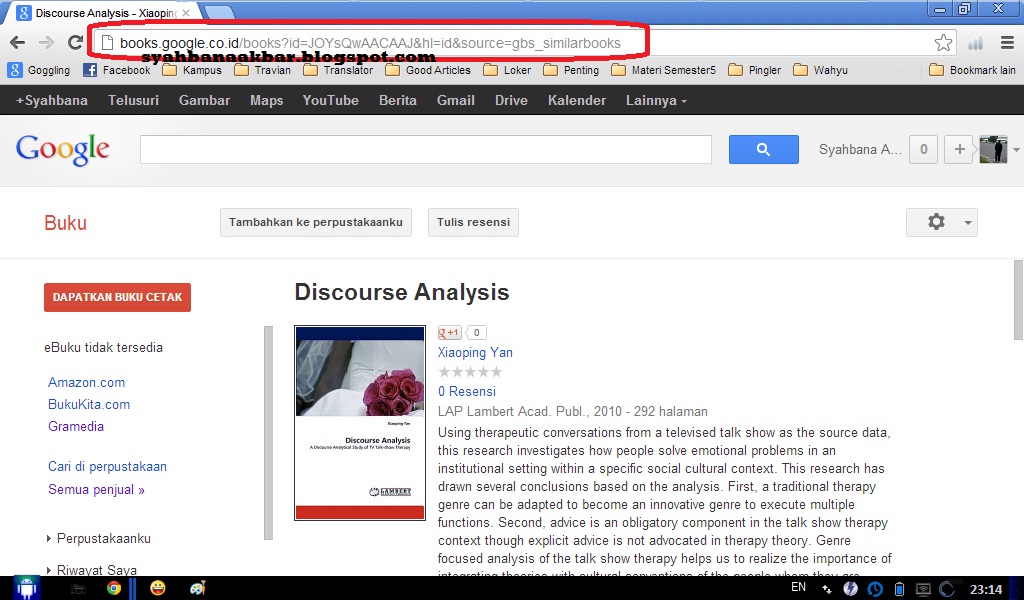Click the browser forward arrow

point(46,43)
